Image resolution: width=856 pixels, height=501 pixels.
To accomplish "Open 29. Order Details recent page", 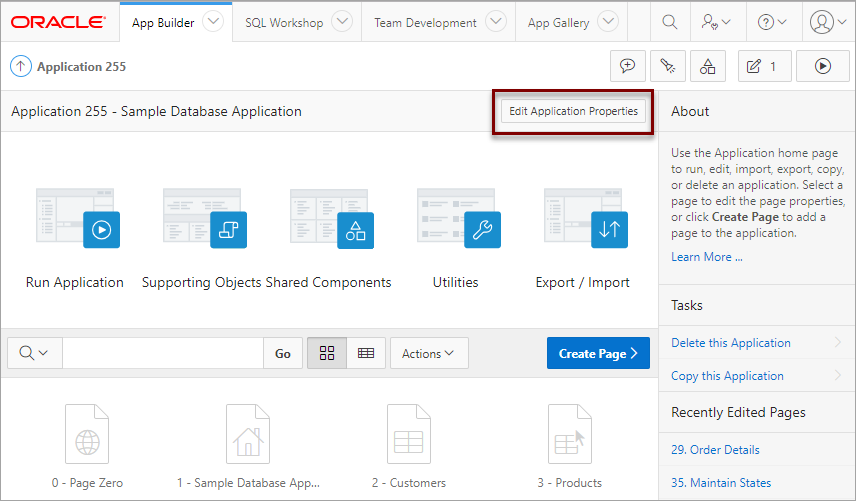I will 715,450.
